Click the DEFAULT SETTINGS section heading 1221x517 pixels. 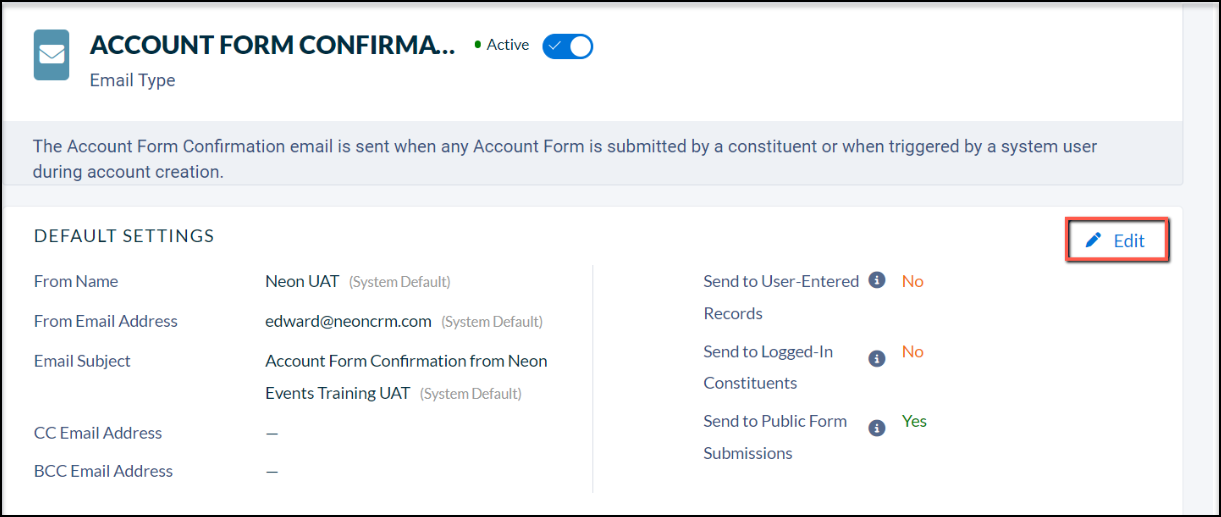[124, 236]
